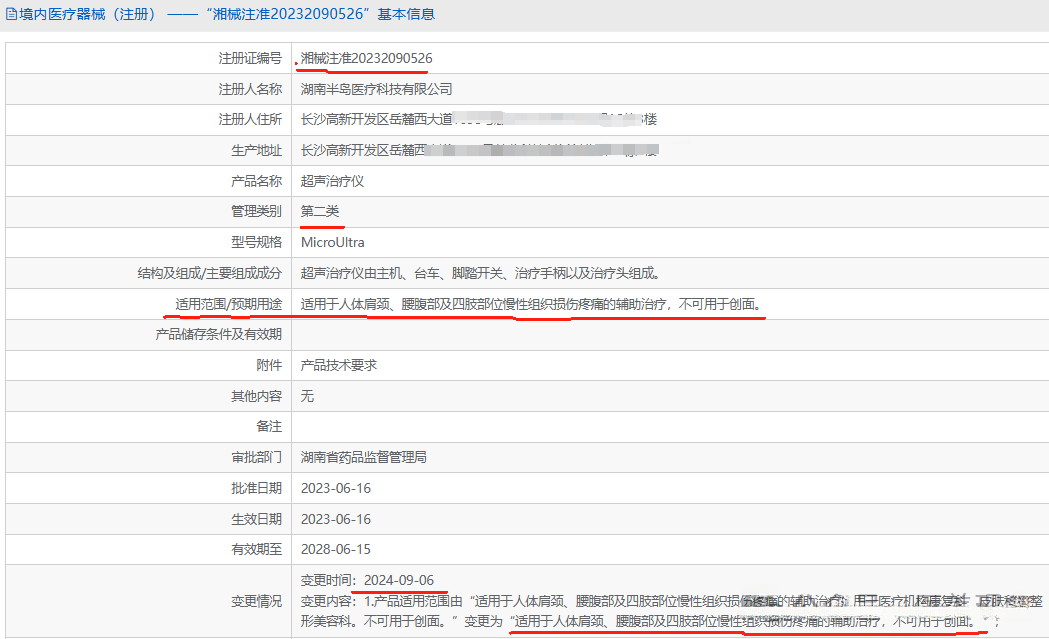Click change time date 2024-09-06
Viewport: 1049px width, 639px height.
(x=398, y=580)
